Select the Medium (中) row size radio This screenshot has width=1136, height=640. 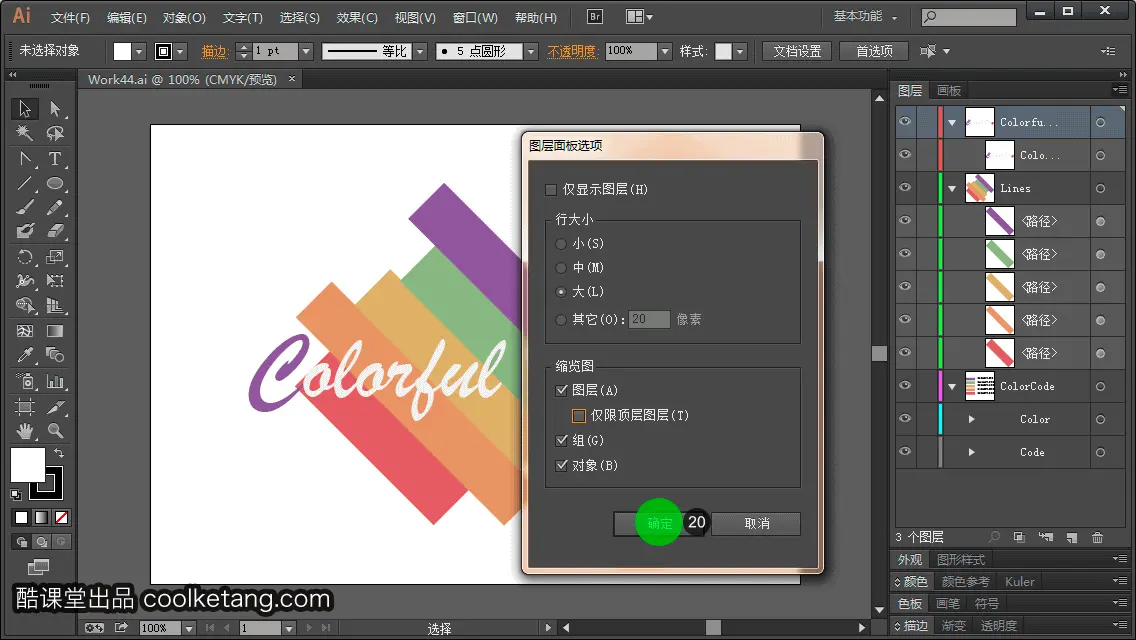point(561,268)
